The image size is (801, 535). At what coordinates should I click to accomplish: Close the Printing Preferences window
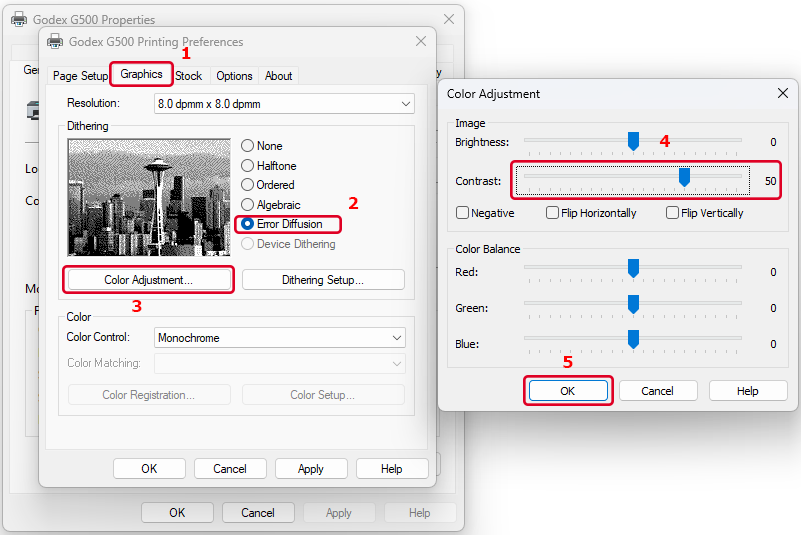point(419,42)
